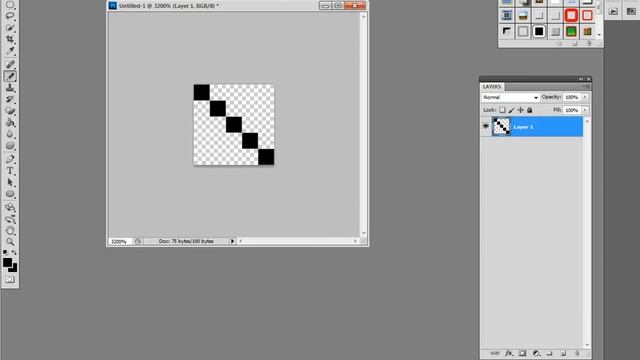Select the Sponge/Dodge tool
Screen dimensions: 640x360
tap(10, 146)
